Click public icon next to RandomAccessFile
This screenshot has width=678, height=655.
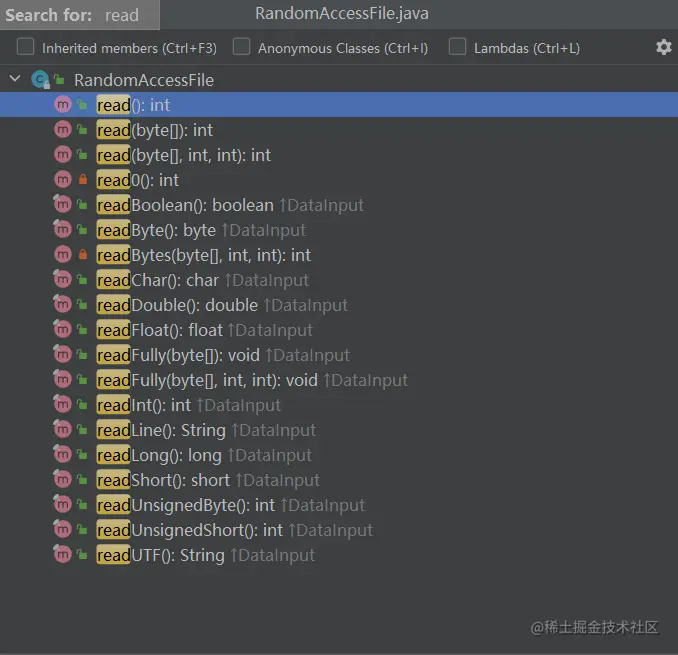pos(59,80)
